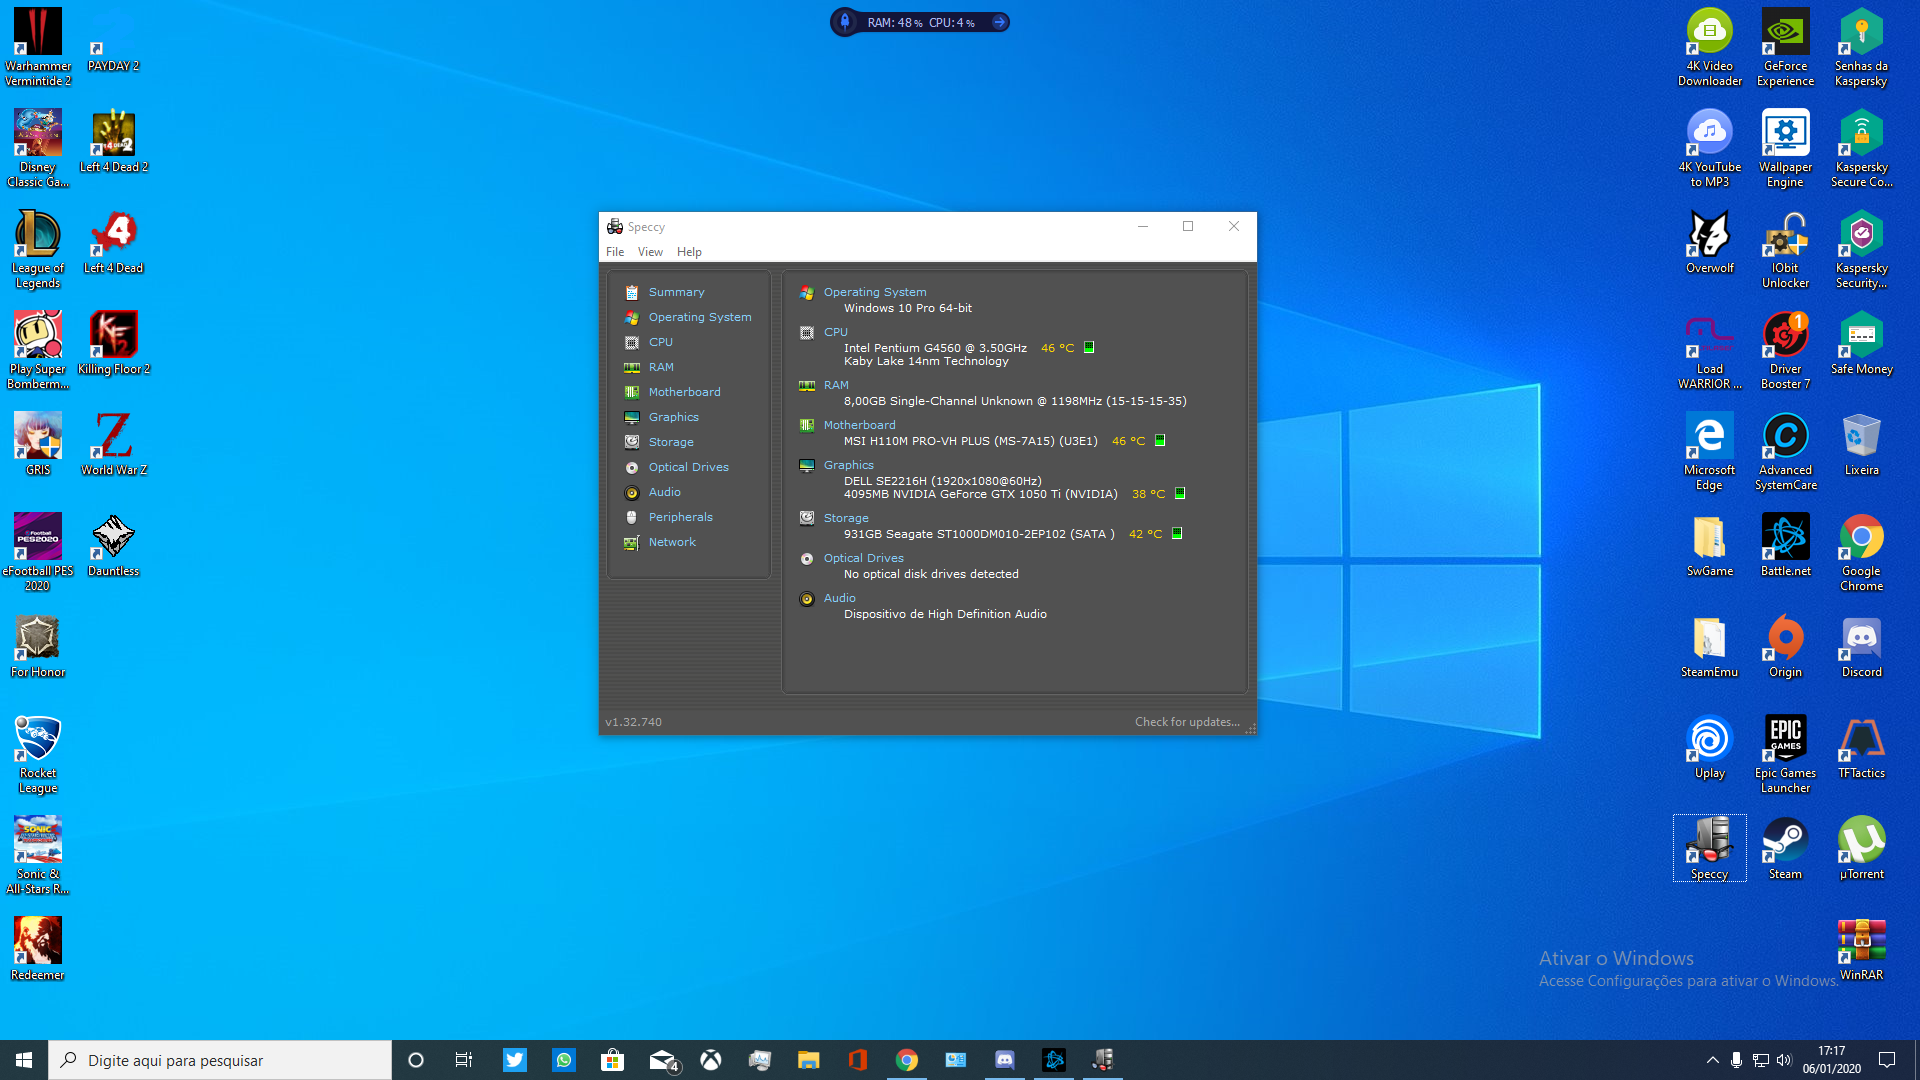Open Twitter from the taskbar
Viewport: 1920px width, 1080px height.
tap(515, 1060)
